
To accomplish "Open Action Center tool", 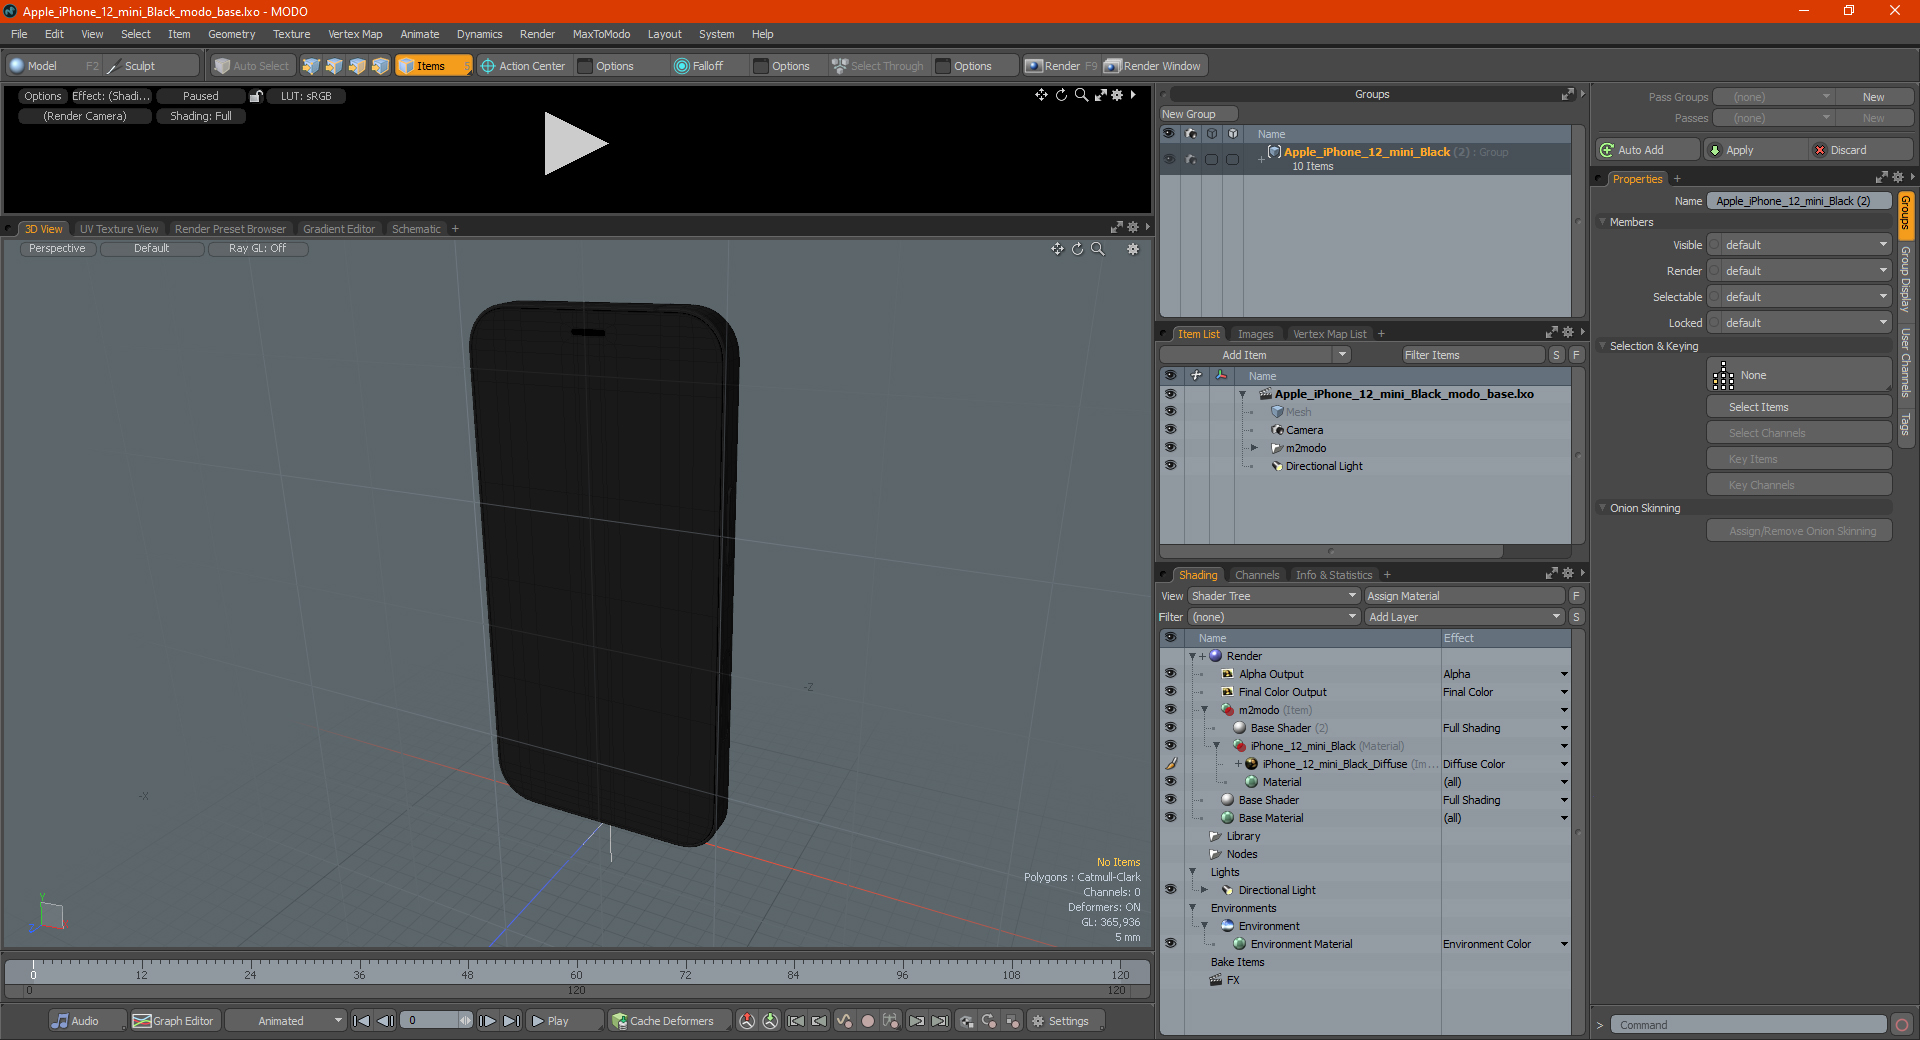I will coord(523,66).
